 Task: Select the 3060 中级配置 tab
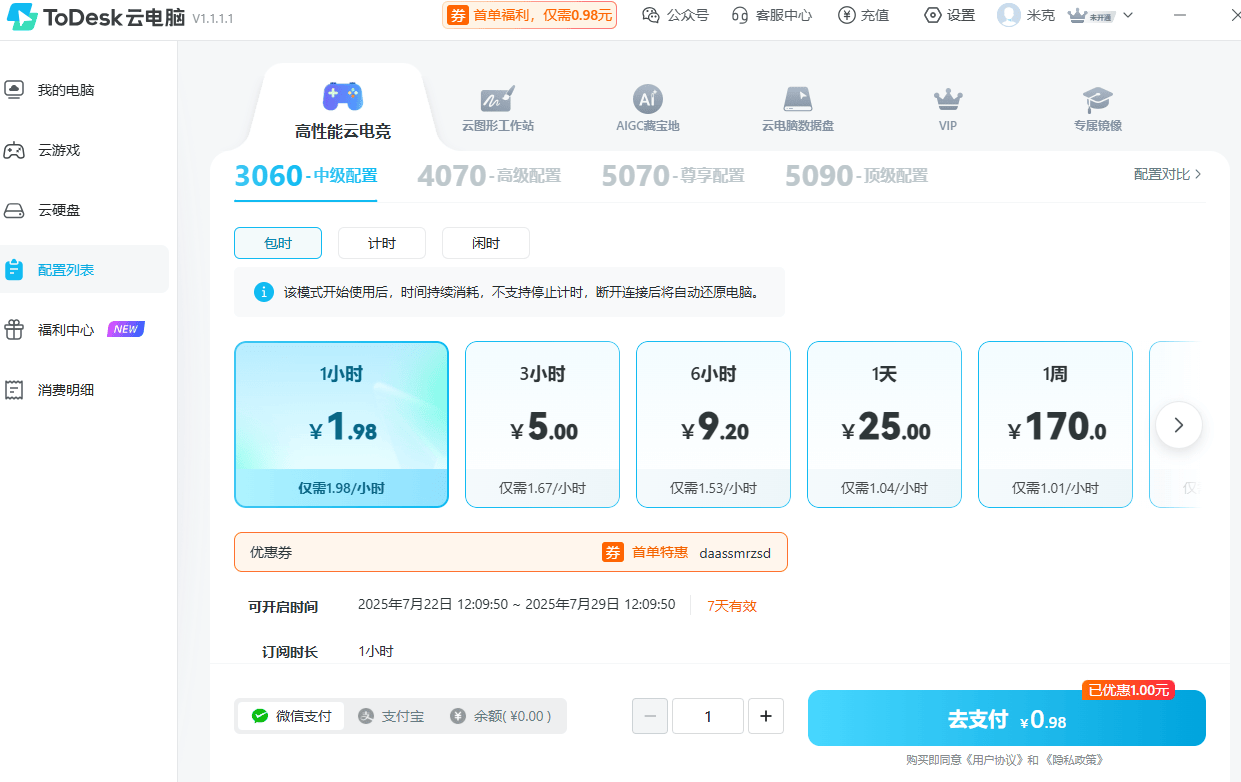[x=306, y=177]
